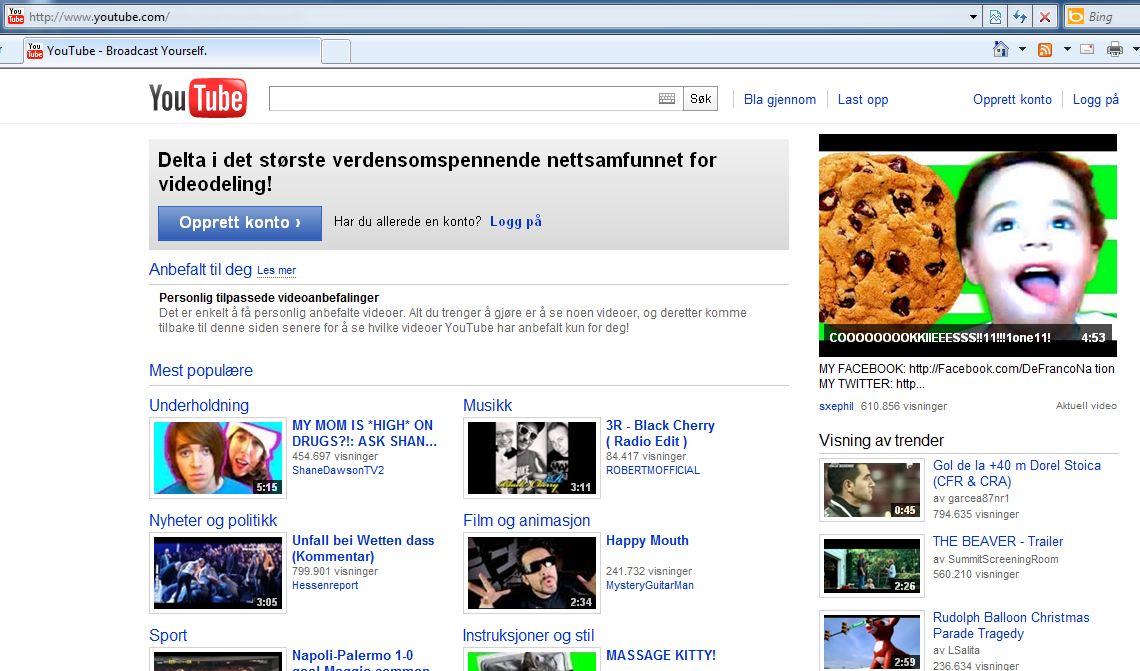Open MY MOM IS *HIGH* video thumbnail

[x=218, y=458]
